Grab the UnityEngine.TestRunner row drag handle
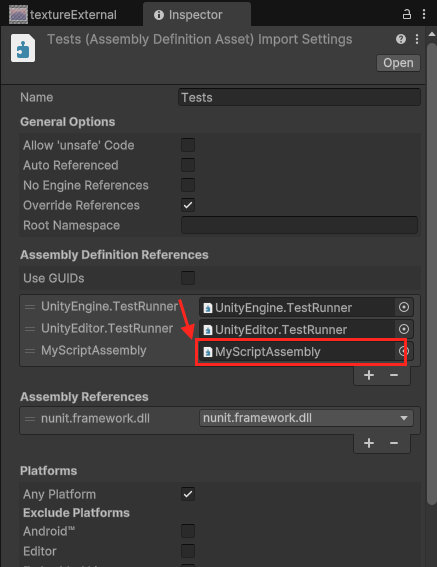437x567 pixels. point(30,307)
